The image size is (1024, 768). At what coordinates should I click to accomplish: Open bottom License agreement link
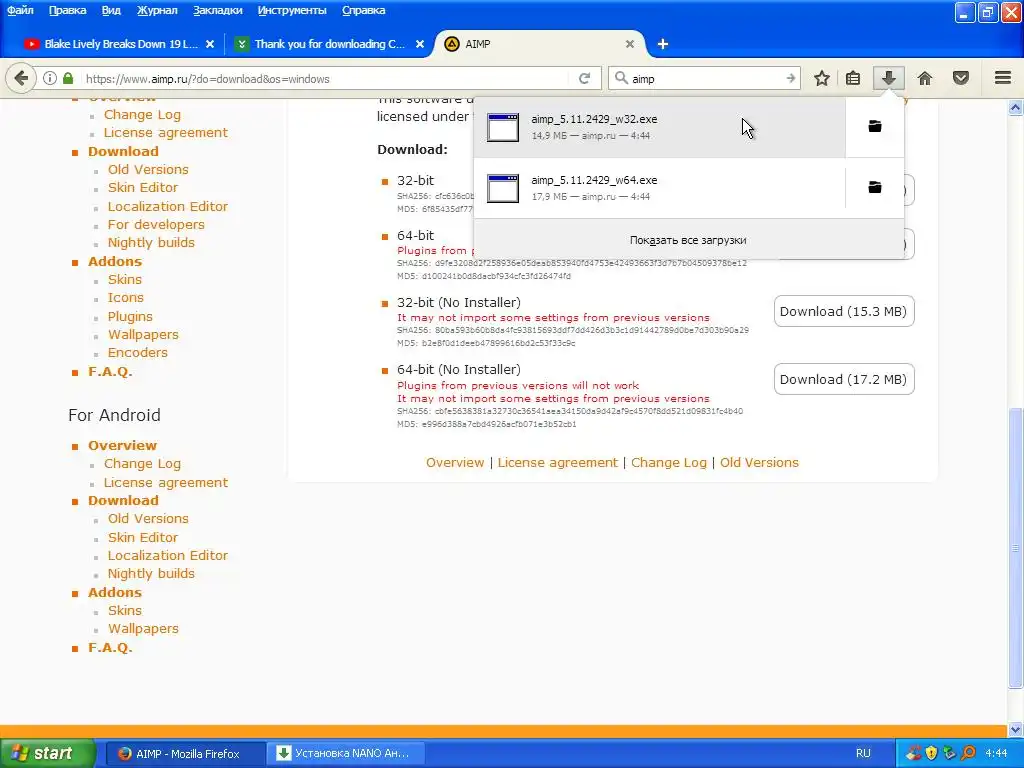(x=557, y=462)
